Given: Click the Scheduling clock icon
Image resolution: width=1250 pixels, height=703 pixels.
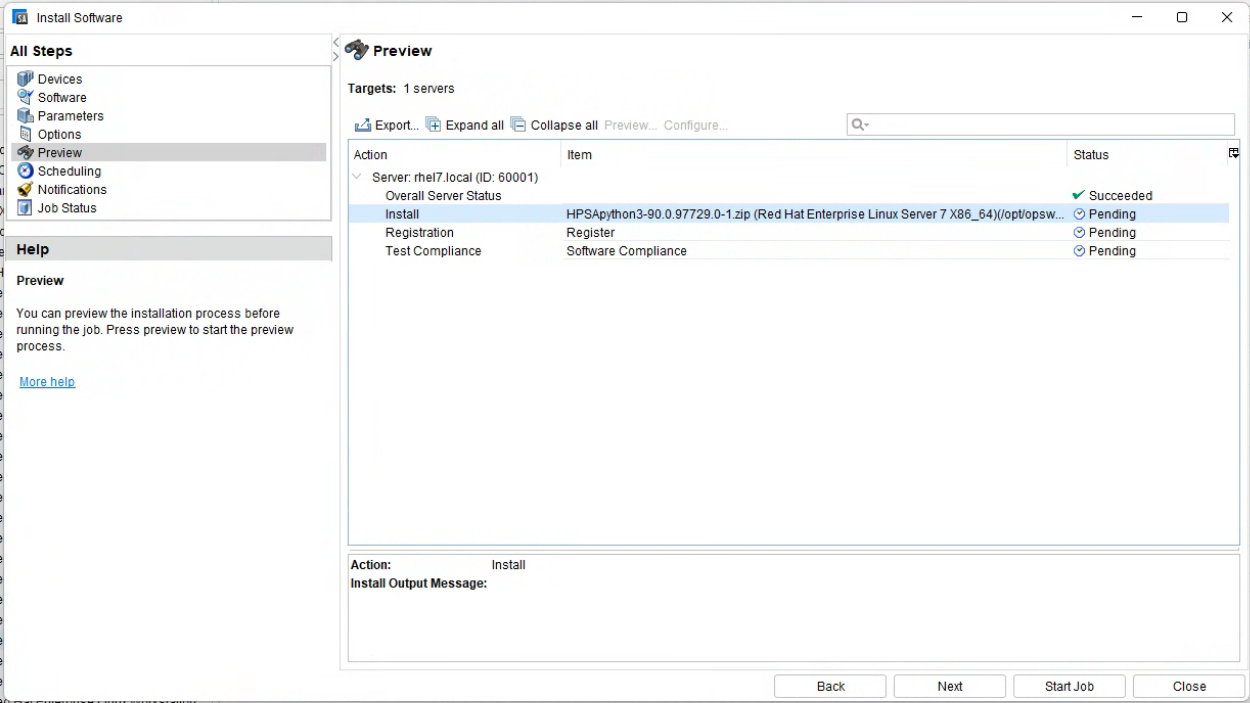Looking at the screenshot, I should pos(25,171).
